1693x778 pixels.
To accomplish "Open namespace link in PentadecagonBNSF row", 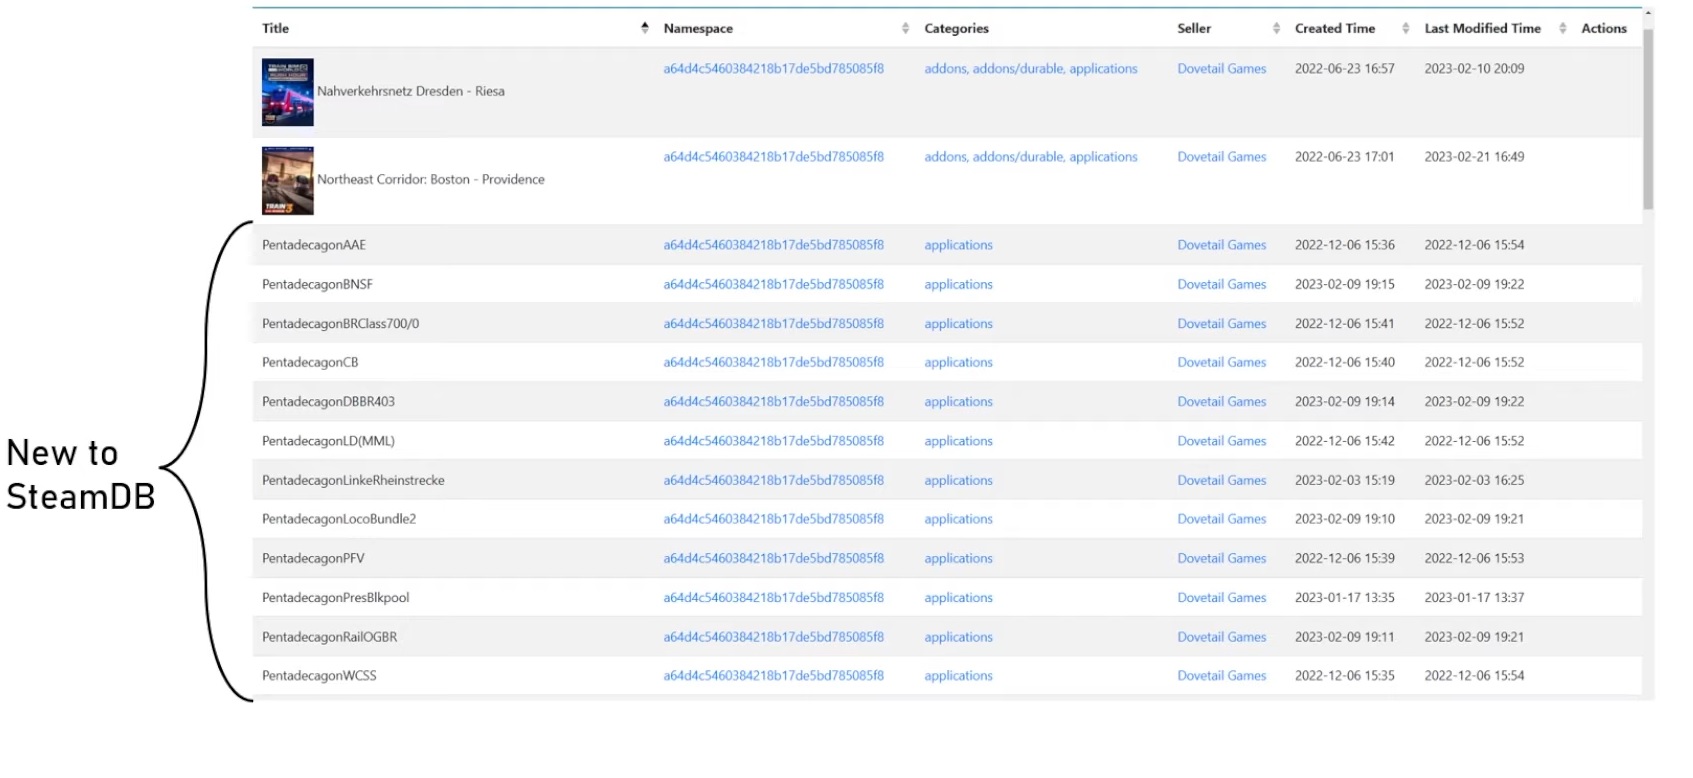I will point(773,284).
